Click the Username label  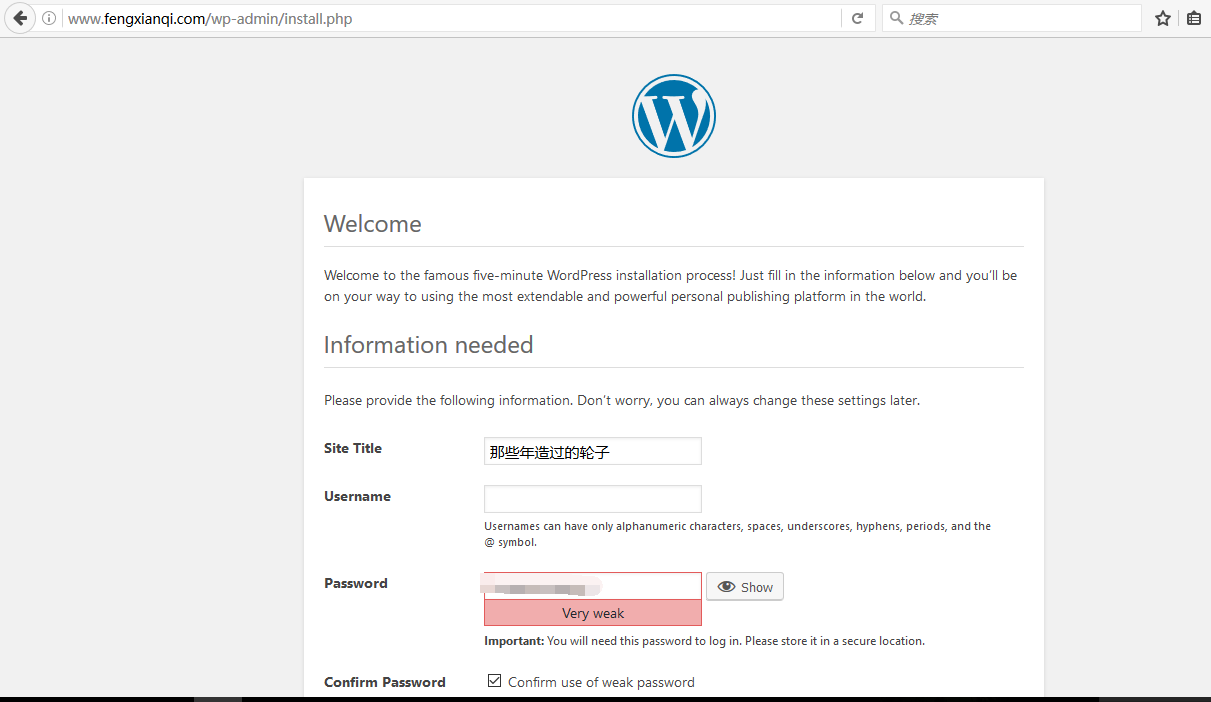[357, 496]
